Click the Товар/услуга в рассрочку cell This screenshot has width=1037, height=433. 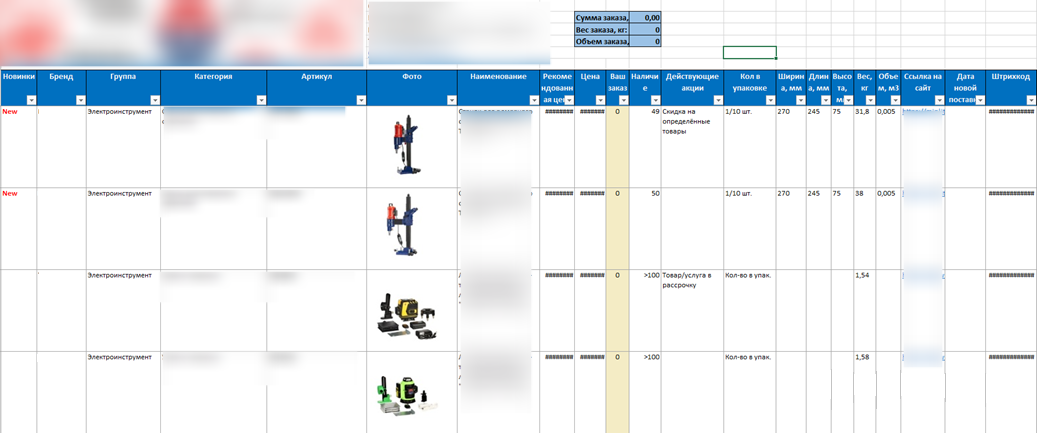point(691,280)
